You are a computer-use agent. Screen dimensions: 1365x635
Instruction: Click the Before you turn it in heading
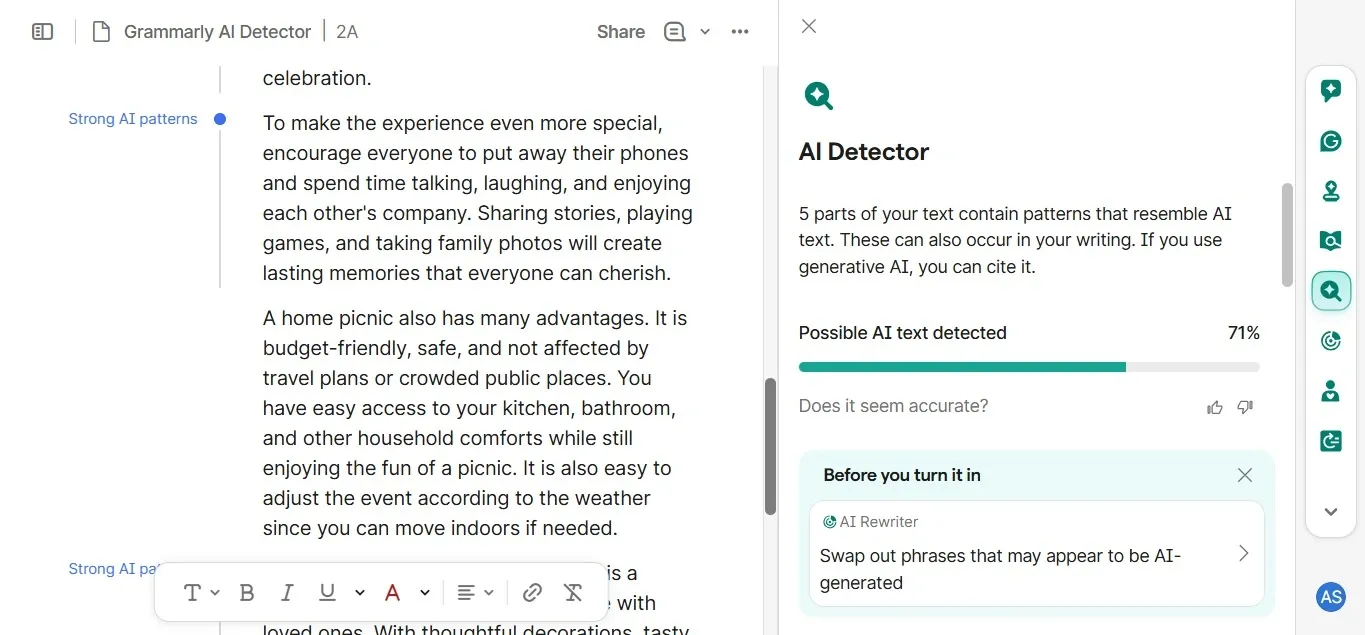902,475
